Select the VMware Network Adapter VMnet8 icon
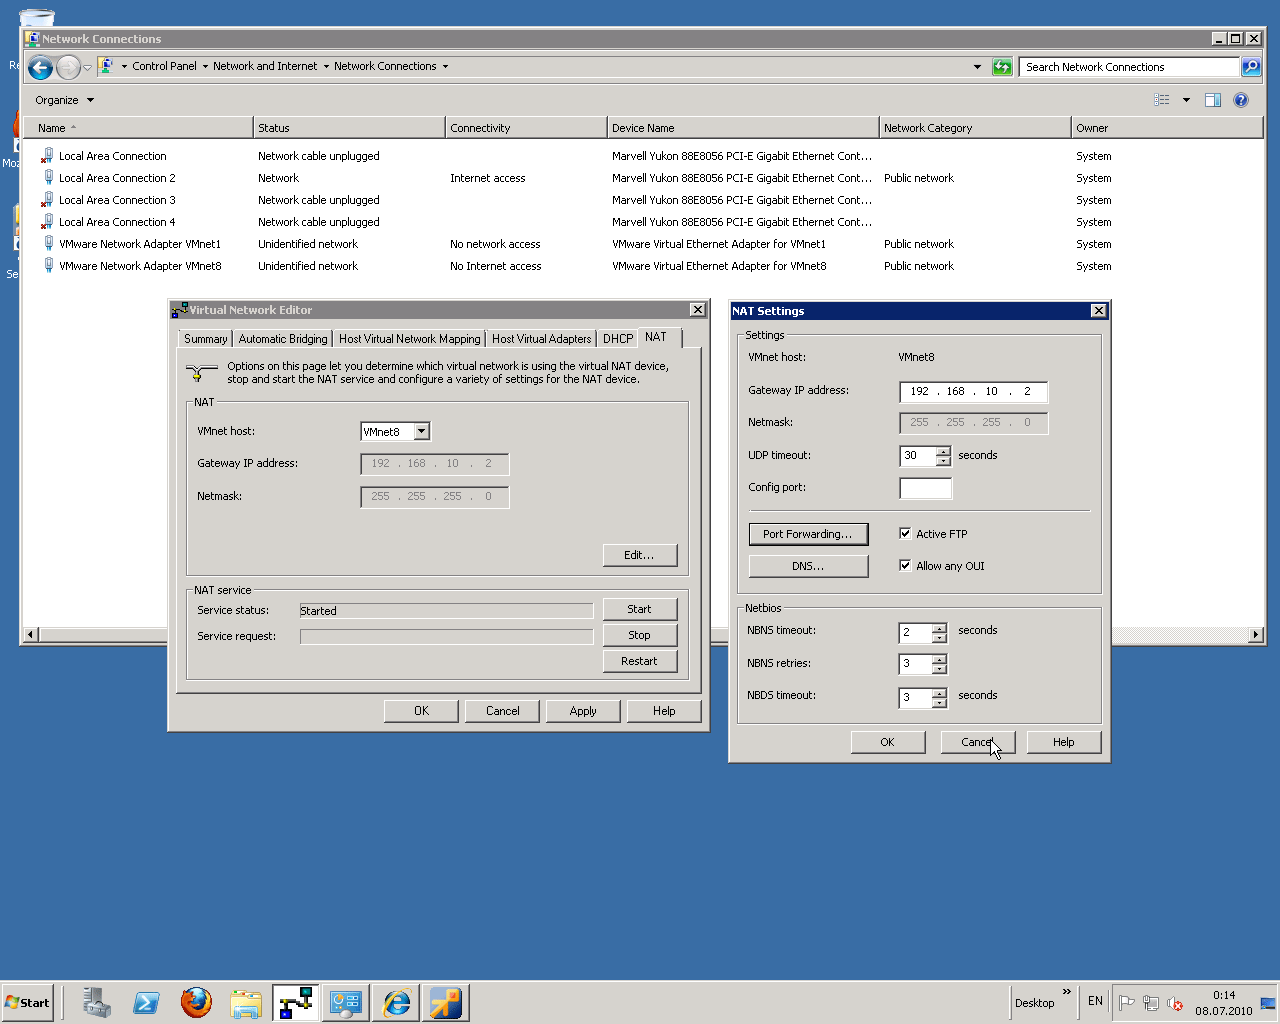The width and height of the screenshot is (1280, 1024). 47,266
